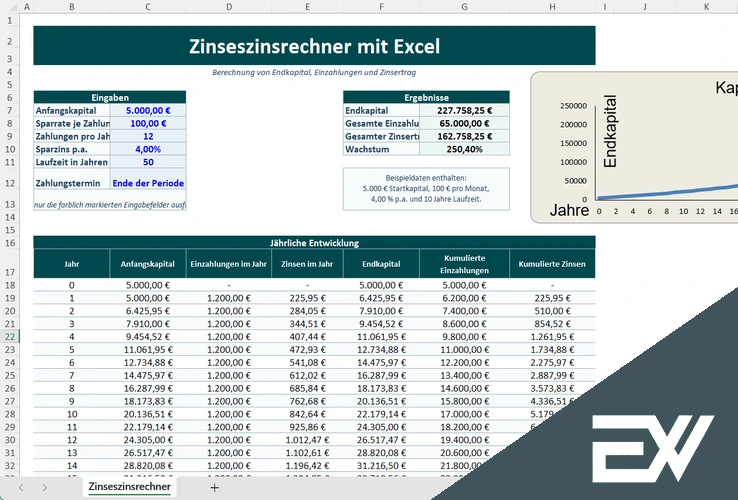Click the previous sheet navigation arrow
This screenshot has height=500, width=738.
tap(19, 488)
